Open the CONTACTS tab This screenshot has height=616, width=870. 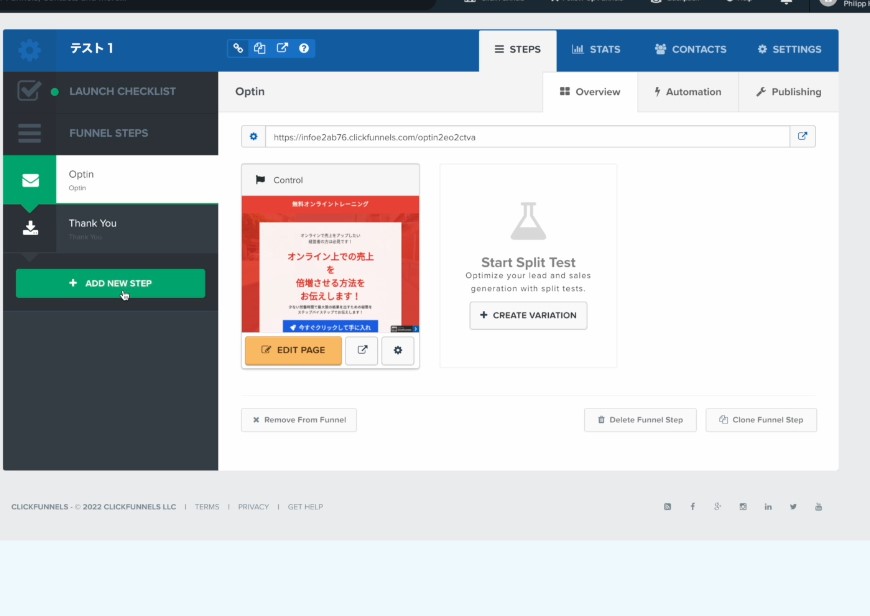pyautogui.click(x=690, y=50)
